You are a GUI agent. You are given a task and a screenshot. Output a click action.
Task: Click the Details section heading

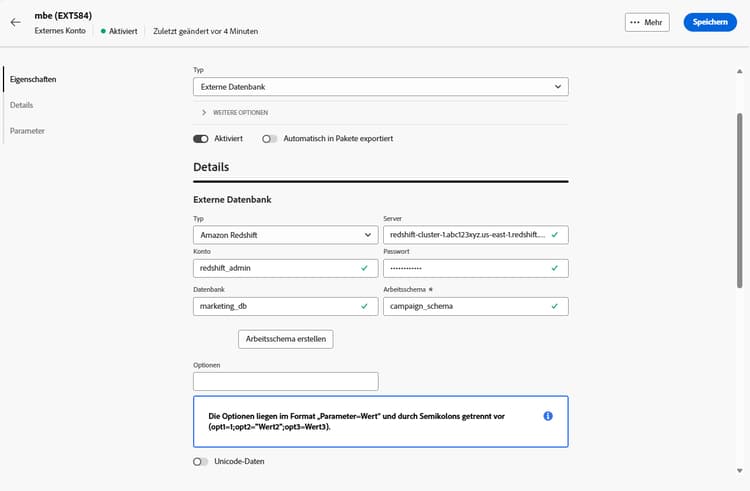[211, 167]
